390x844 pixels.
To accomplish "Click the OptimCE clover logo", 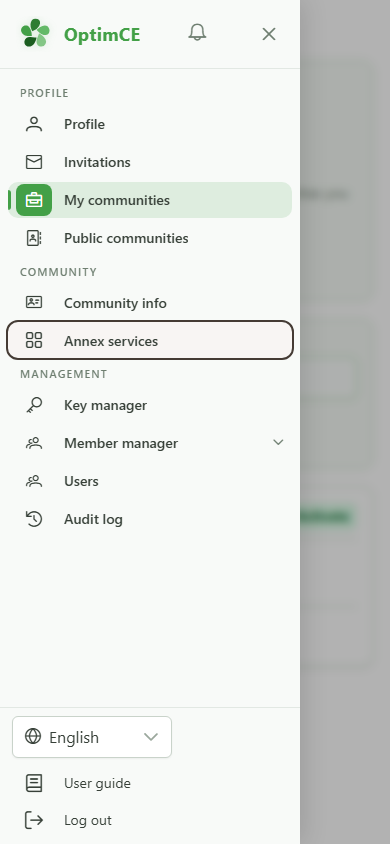I will 35,33.
